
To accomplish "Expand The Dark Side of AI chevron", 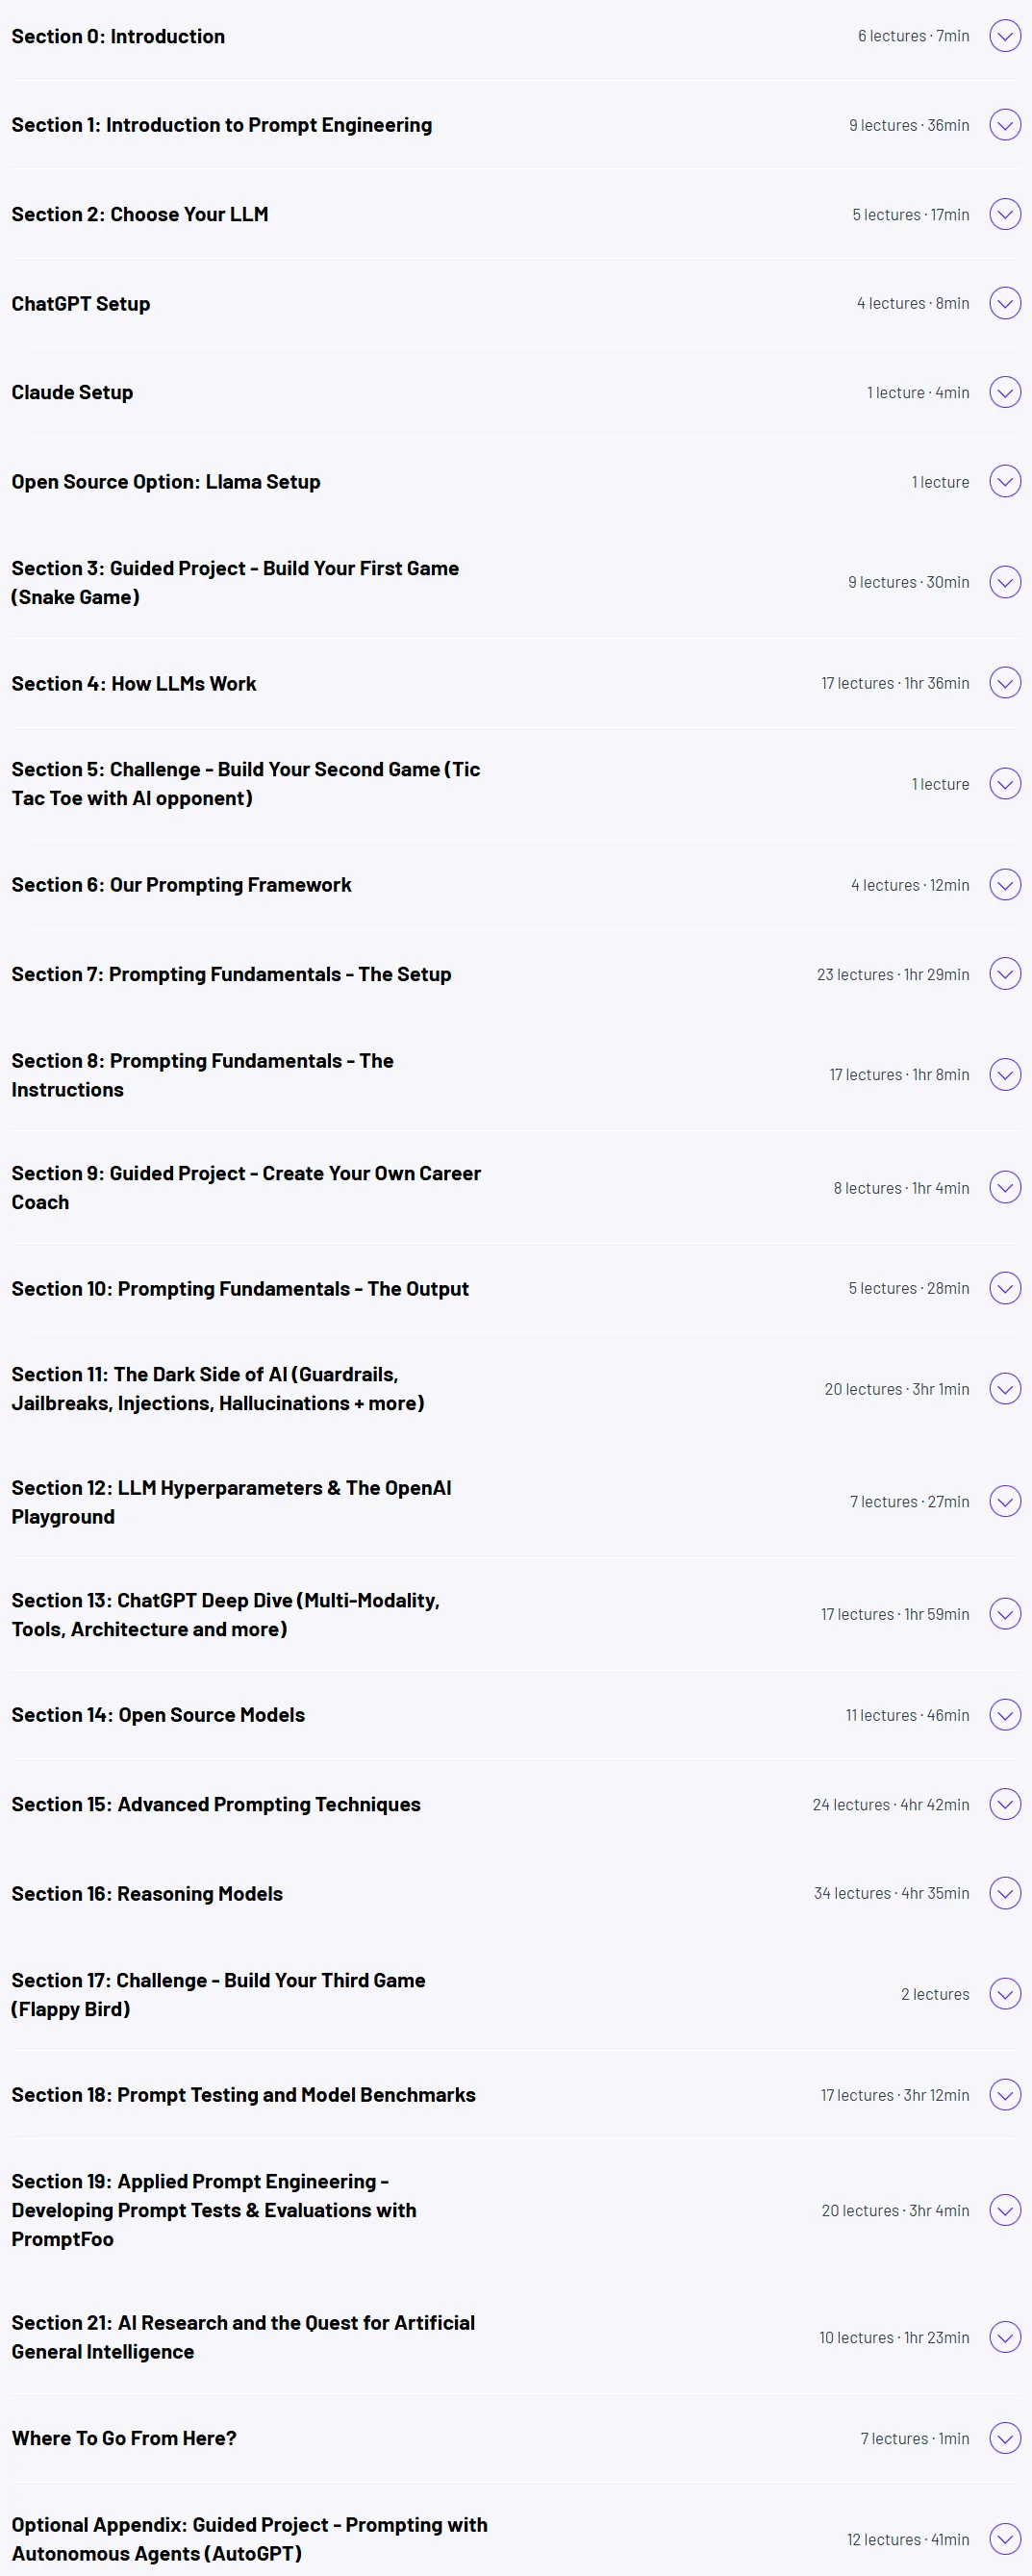I will tap(1005, 1389).
